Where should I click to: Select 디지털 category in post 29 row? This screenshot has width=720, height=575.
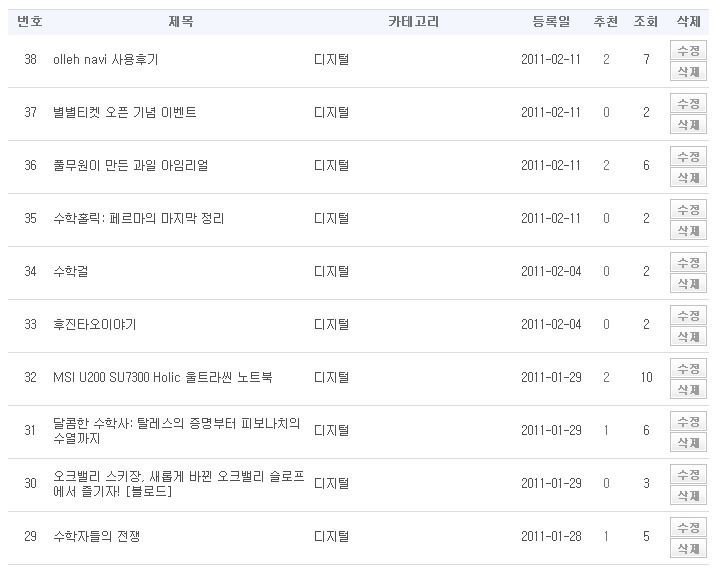331,536
